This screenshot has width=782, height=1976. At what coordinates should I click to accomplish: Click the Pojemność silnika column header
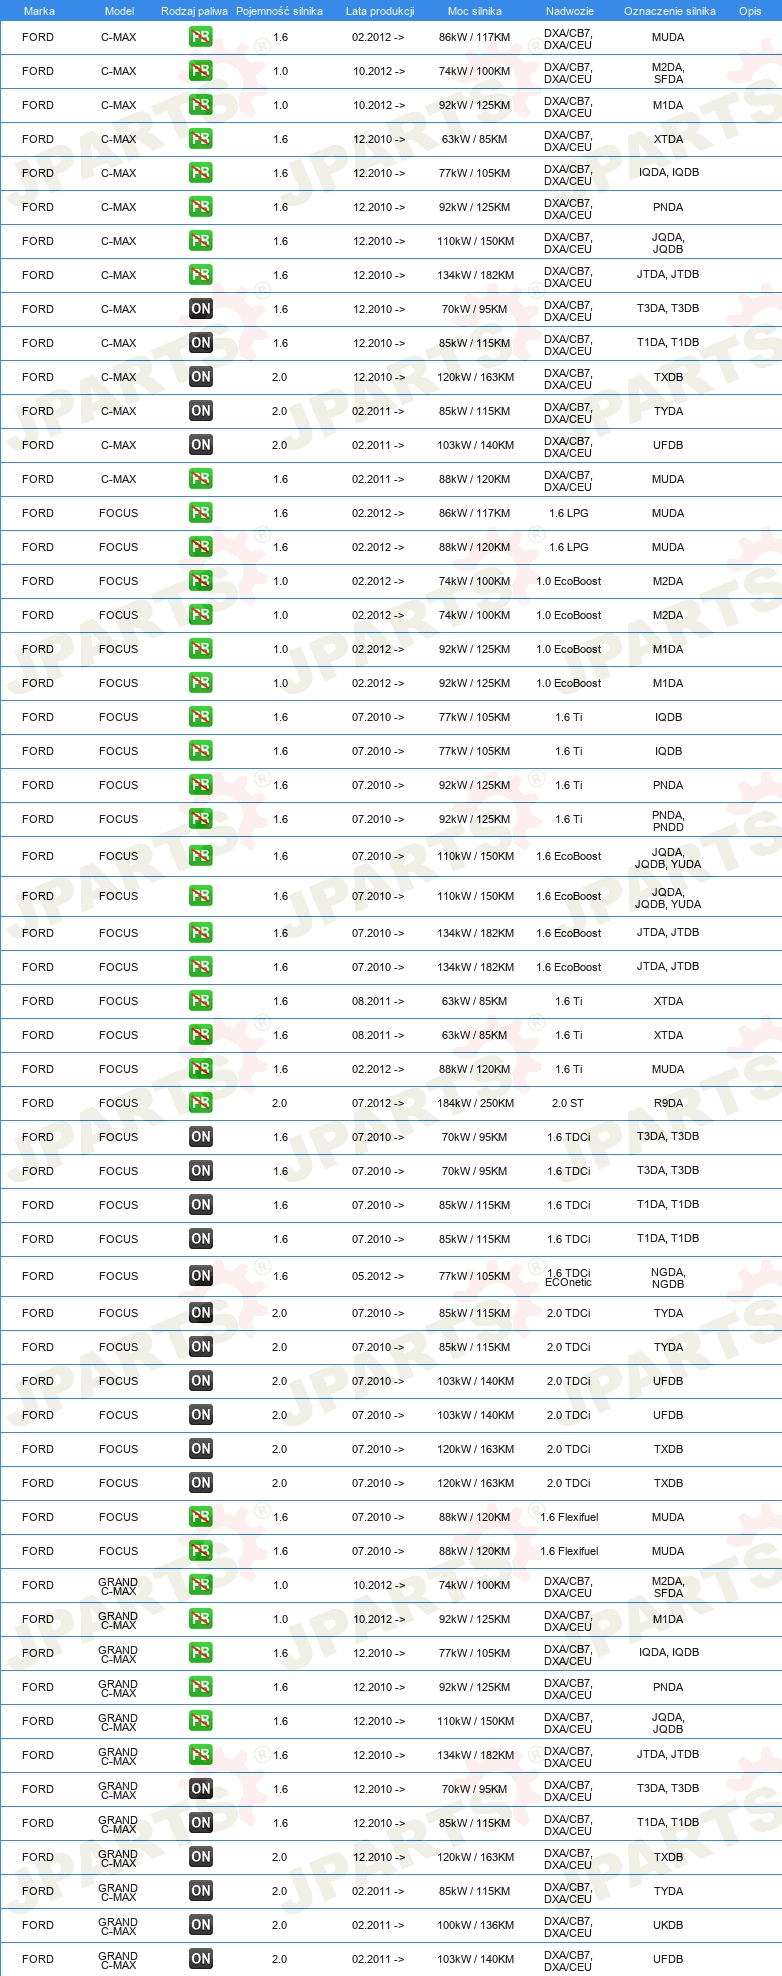(279, 11)
